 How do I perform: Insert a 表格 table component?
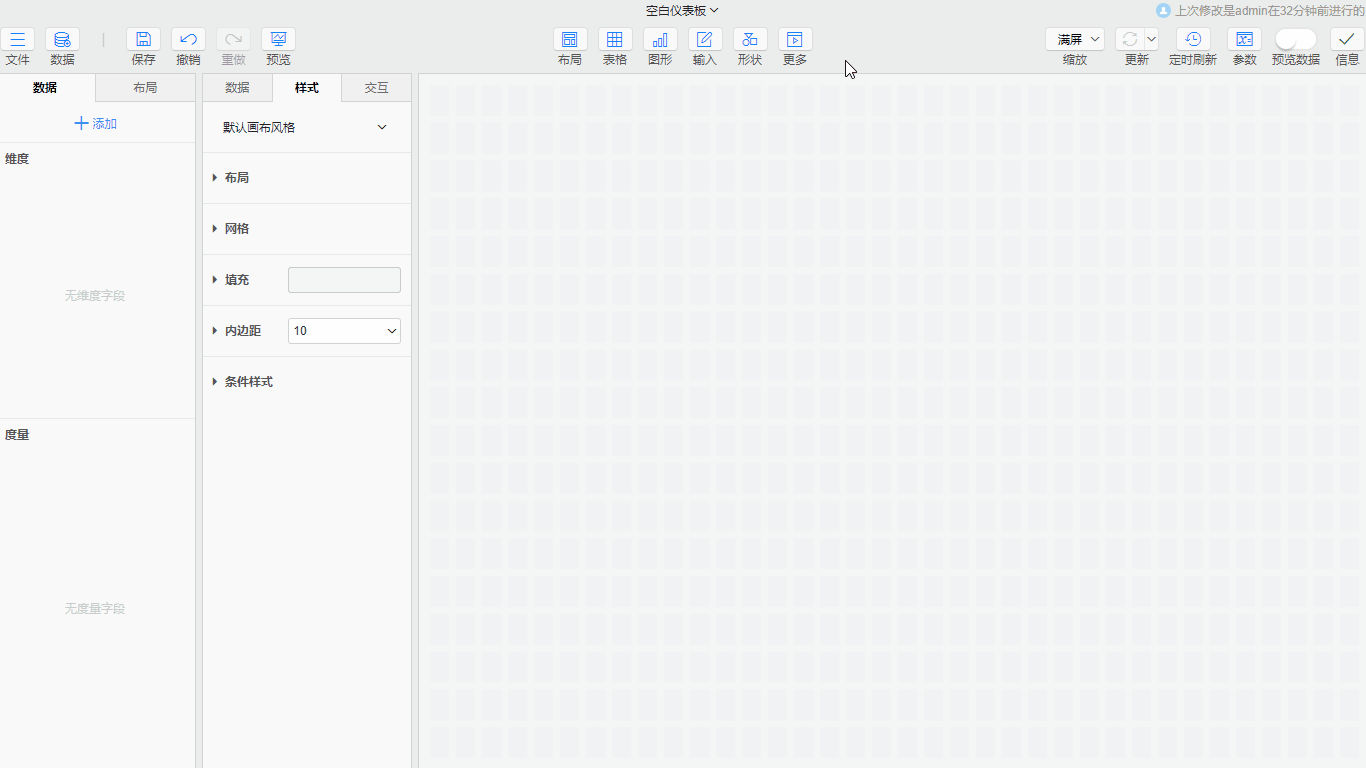[x=615, y=40]
